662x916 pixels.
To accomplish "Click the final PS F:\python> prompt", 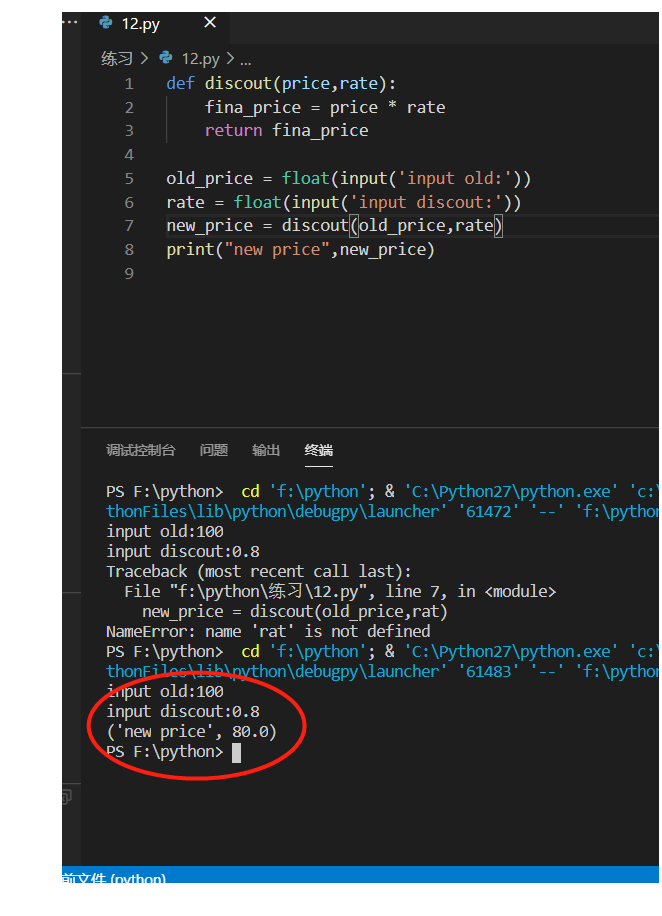I will click(x=165, y=751).
